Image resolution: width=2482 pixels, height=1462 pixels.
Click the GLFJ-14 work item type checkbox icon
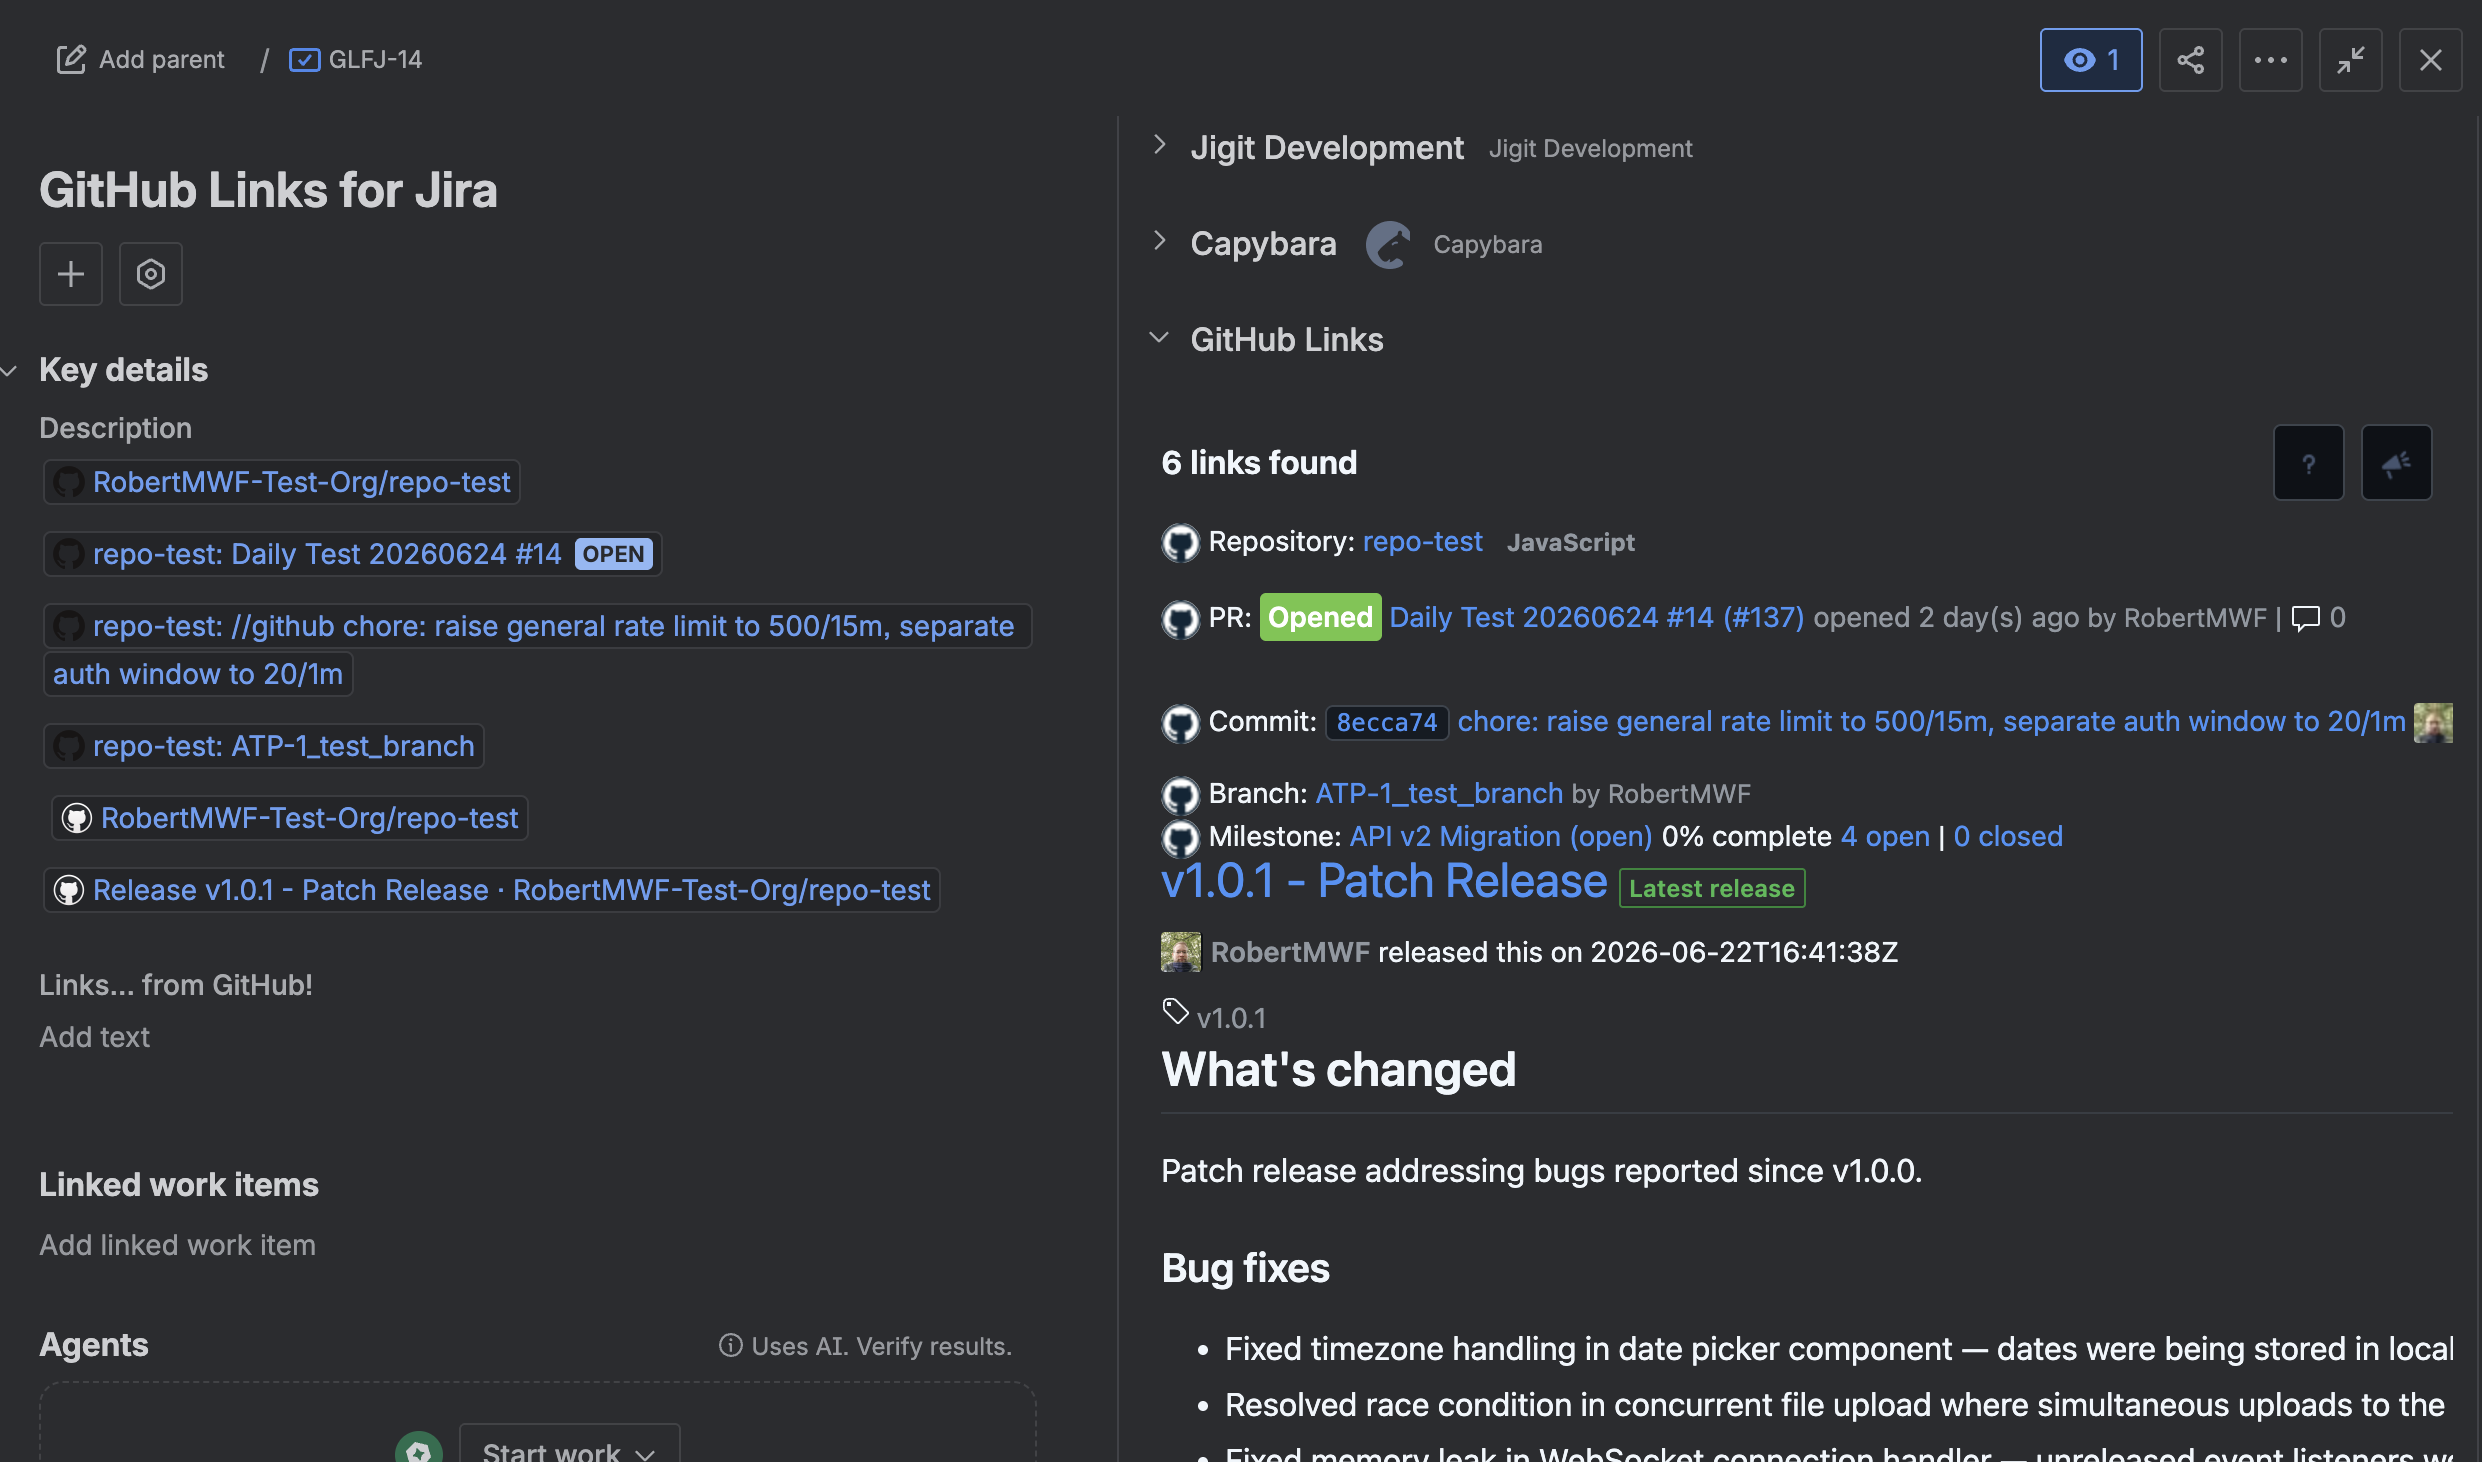[x=304, y=60]
